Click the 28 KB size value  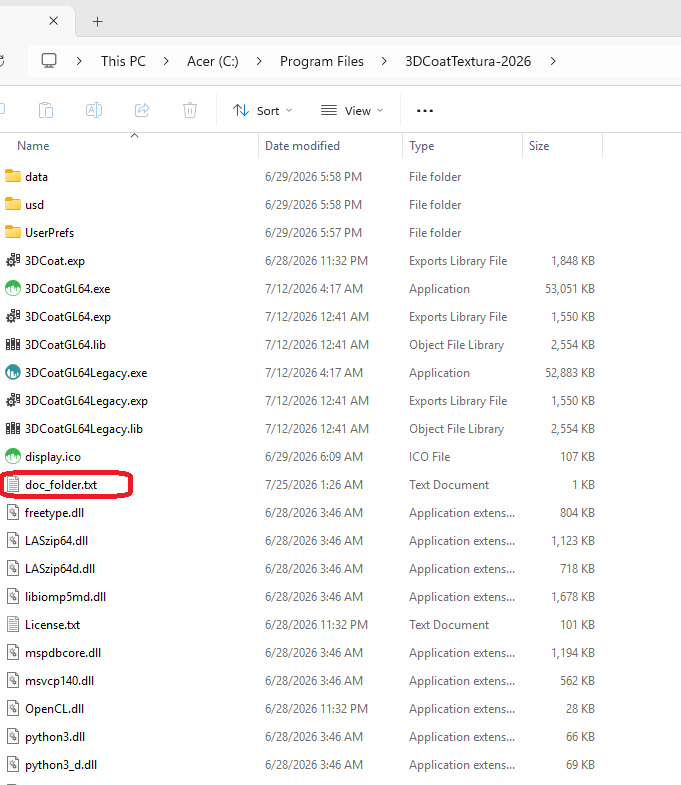point(580,709)
